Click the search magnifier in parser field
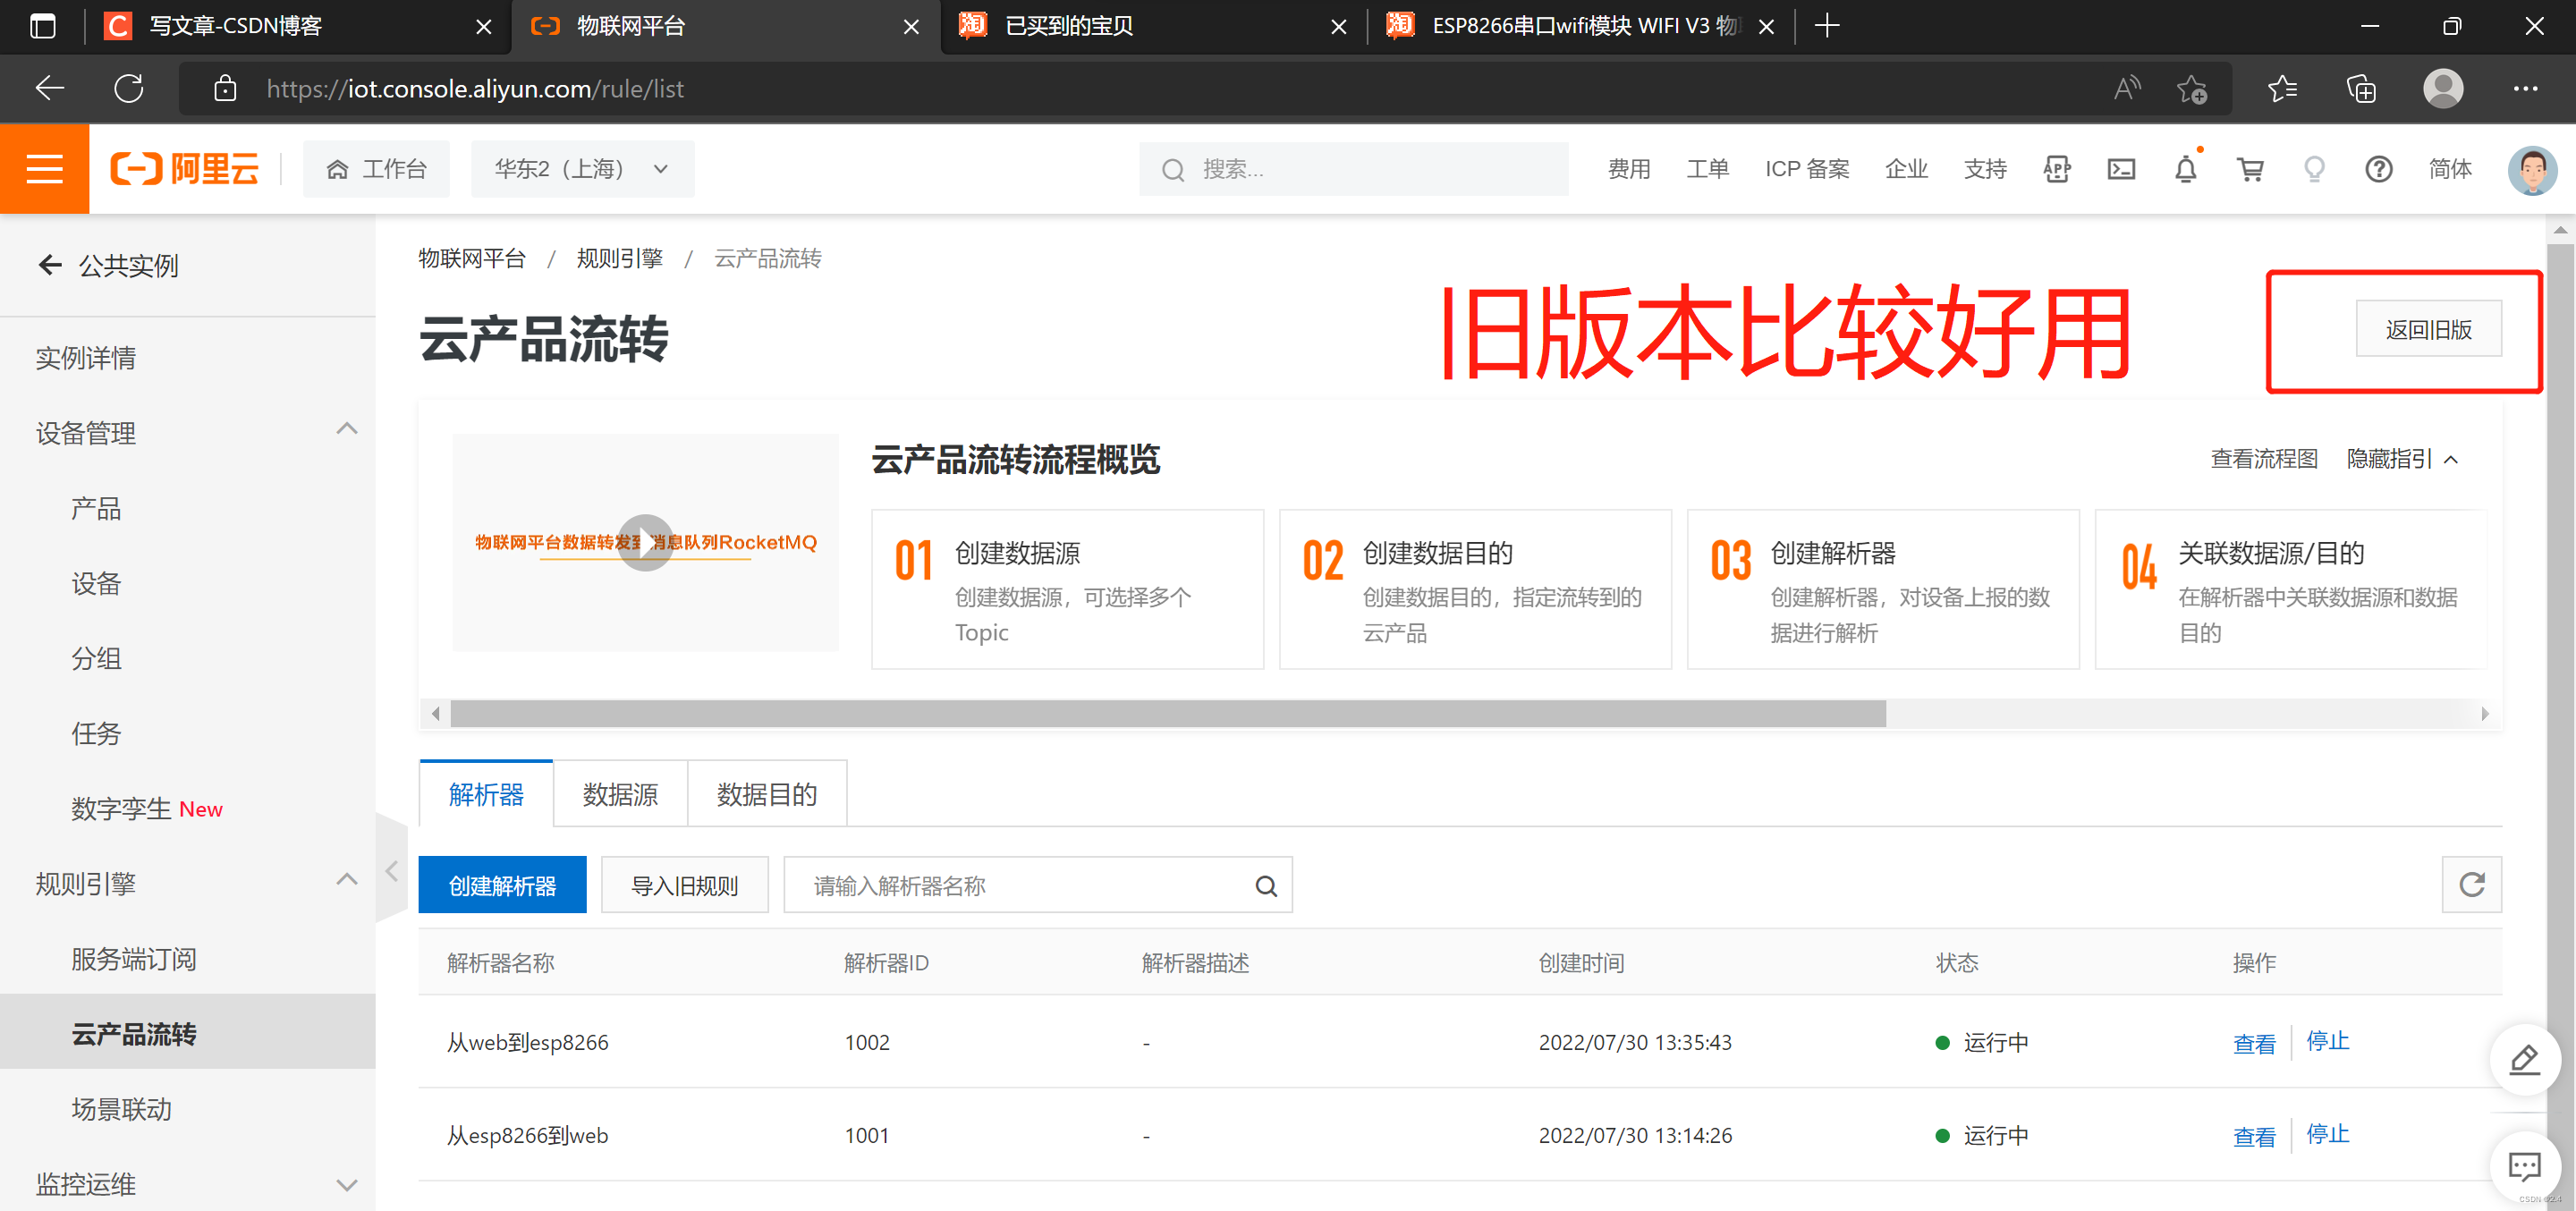The image size is (2576, 1211). pos(1266,886)
